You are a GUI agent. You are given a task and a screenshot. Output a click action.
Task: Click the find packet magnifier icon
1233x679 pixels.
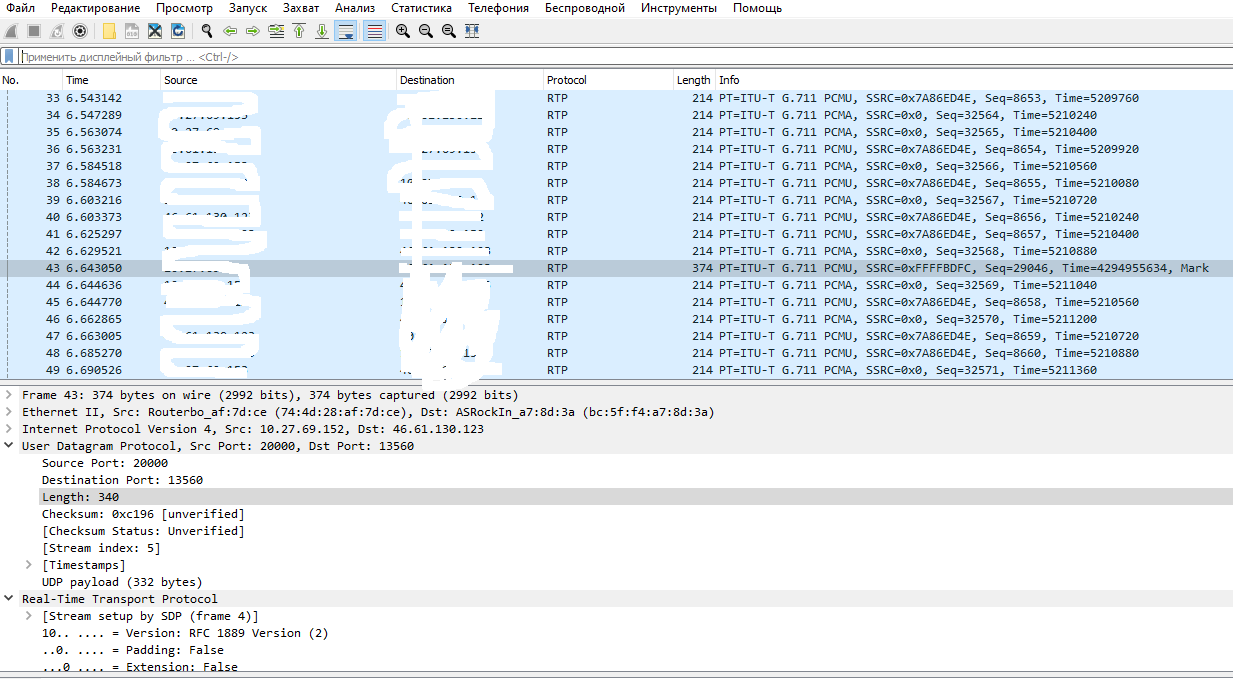click(207, 31)
